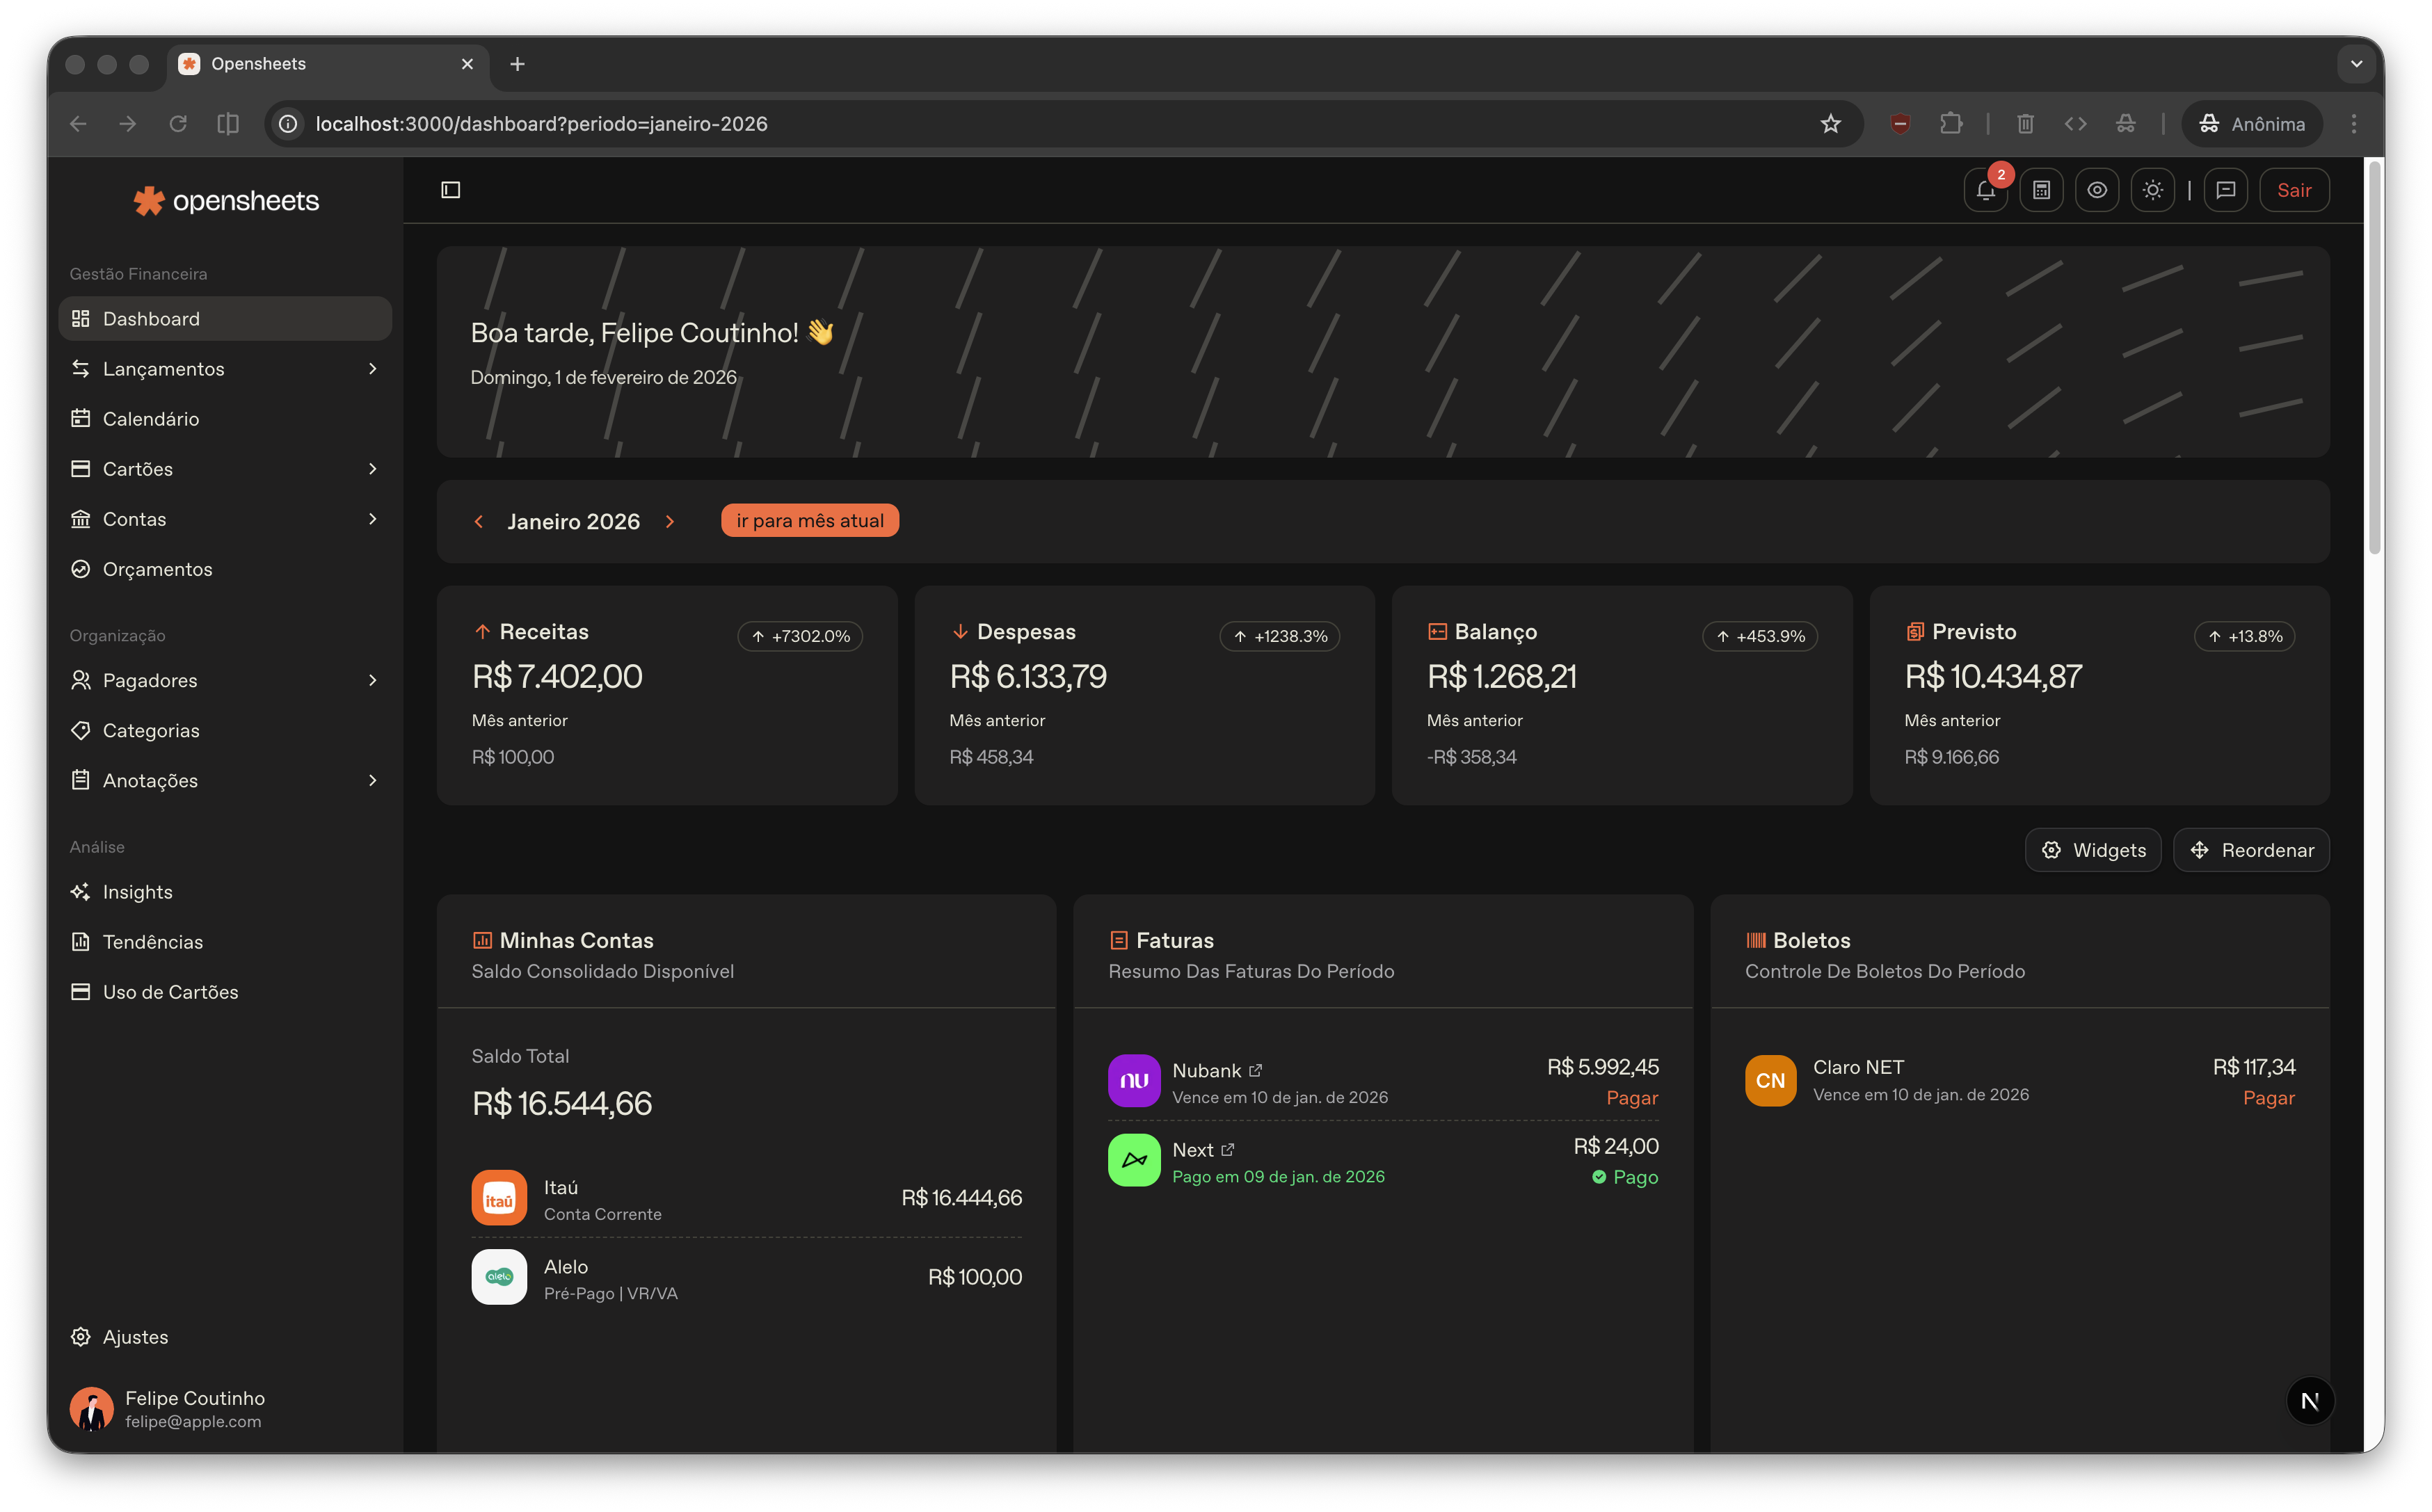Click the feedback chat bubble icon
2432x1512 pixels.
point(2225,190)
